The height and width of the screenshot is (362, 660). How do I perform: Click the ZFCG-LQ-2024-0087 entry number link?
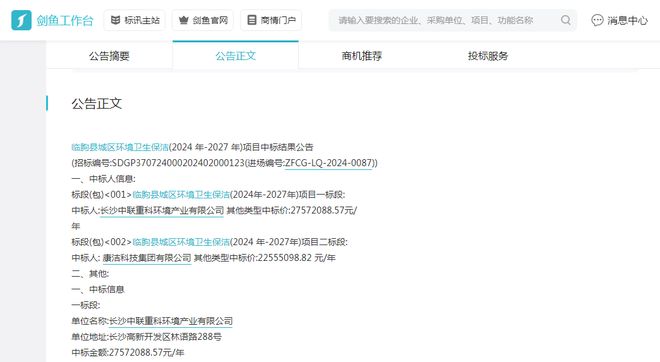pyautogui.click(x=329, y=163)
